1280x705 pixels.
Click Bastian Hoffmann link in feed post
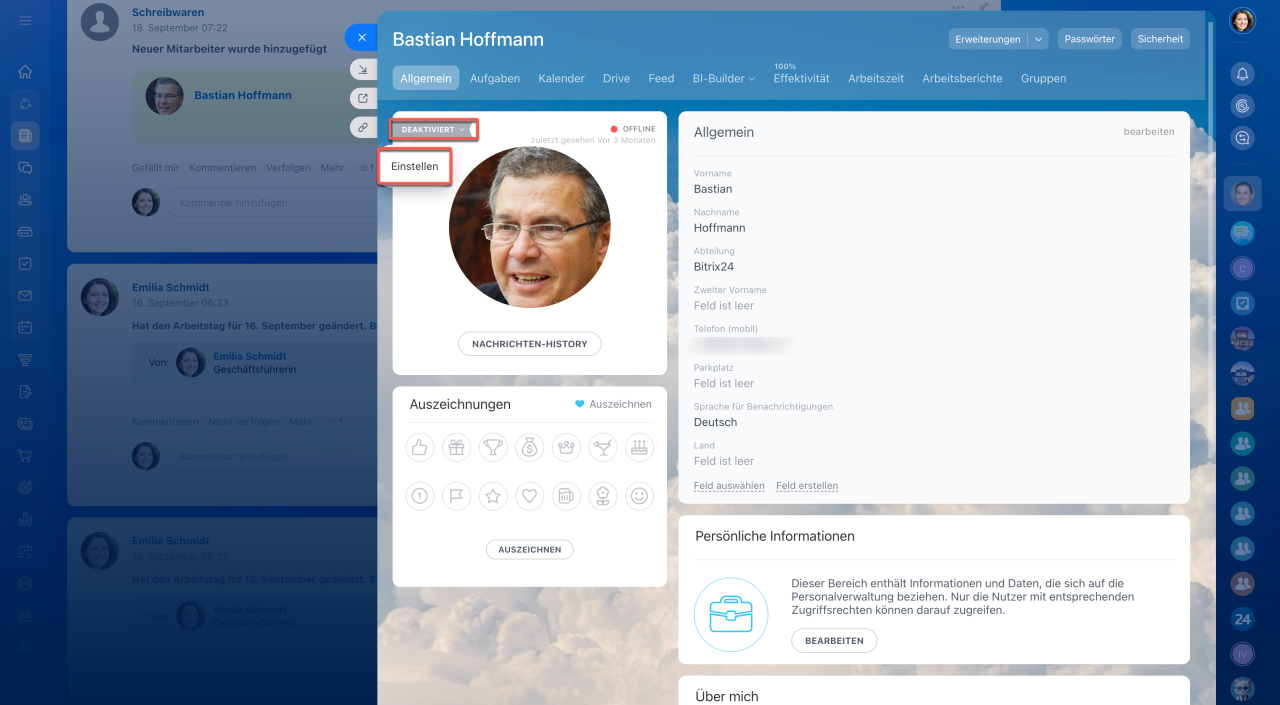pos(243,95)
